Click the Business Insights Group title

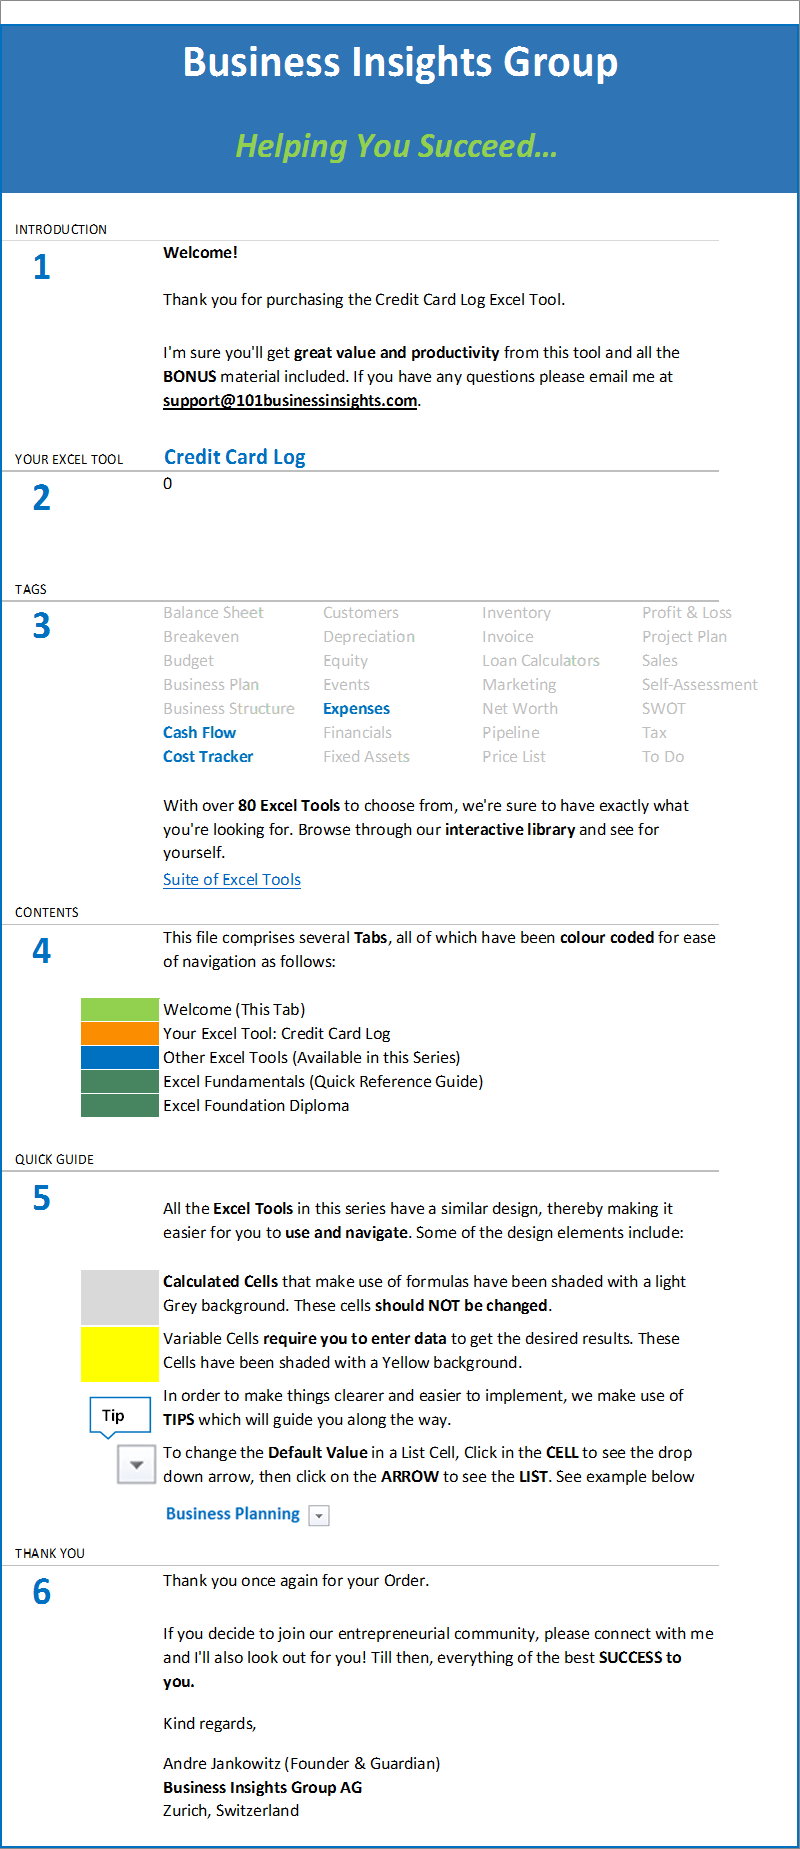400,62
